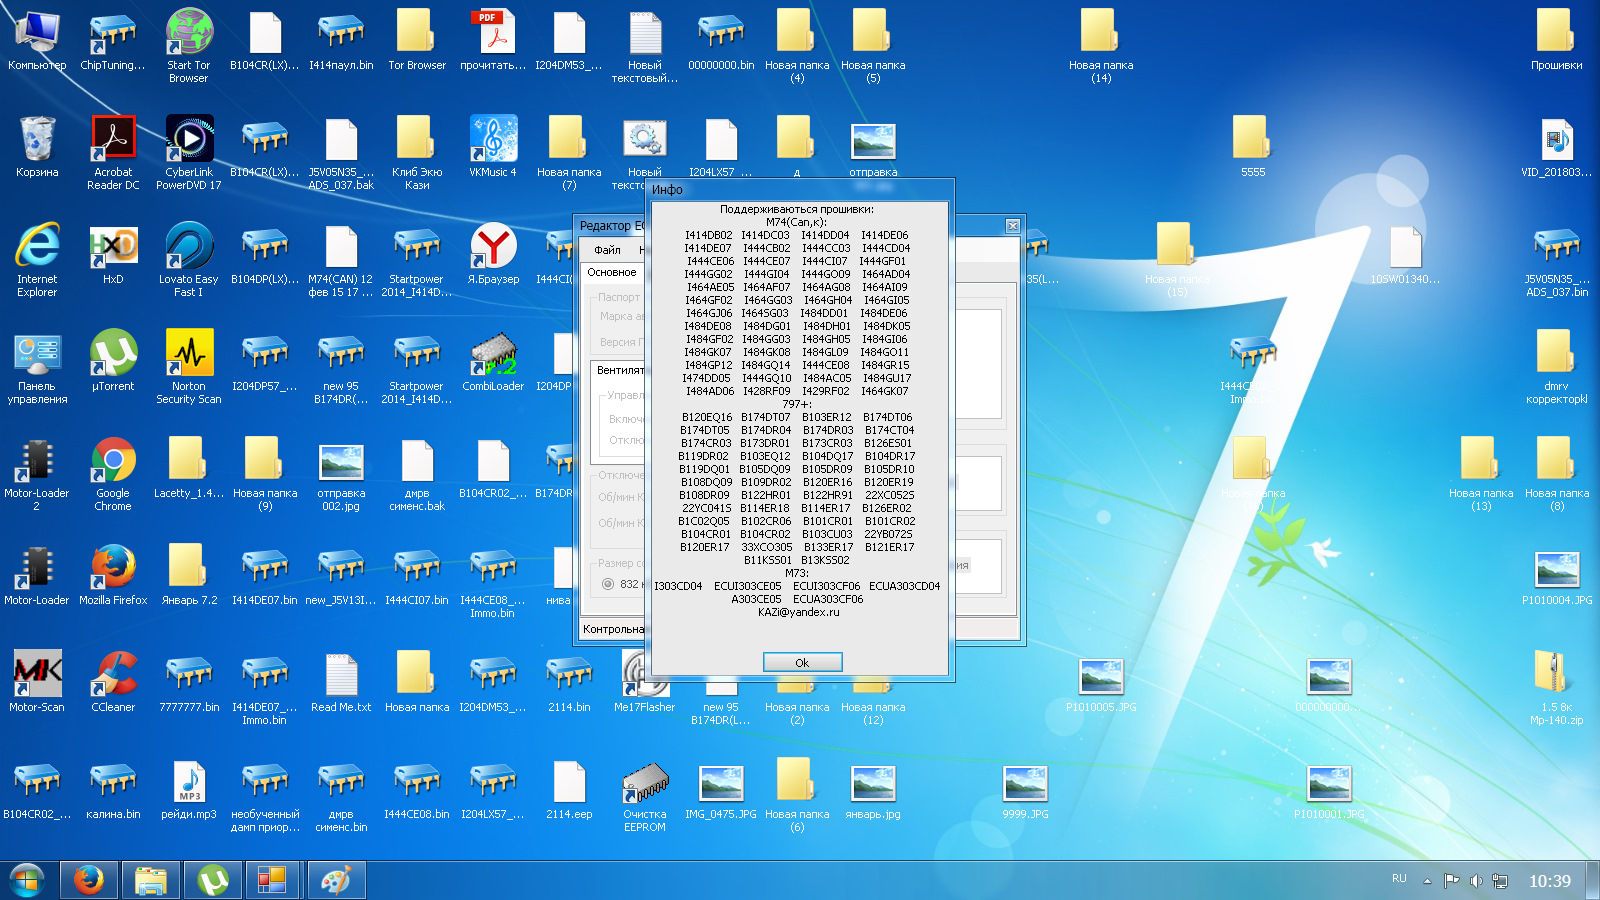
Task: Launch Internet Explorer from desktop
Action: click(x=37, y=259)
